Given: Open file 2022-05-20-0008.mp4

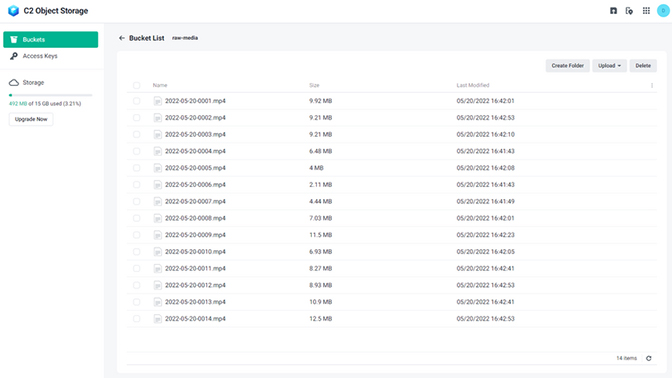Looking at the screenshot, I should pos(195,218).
